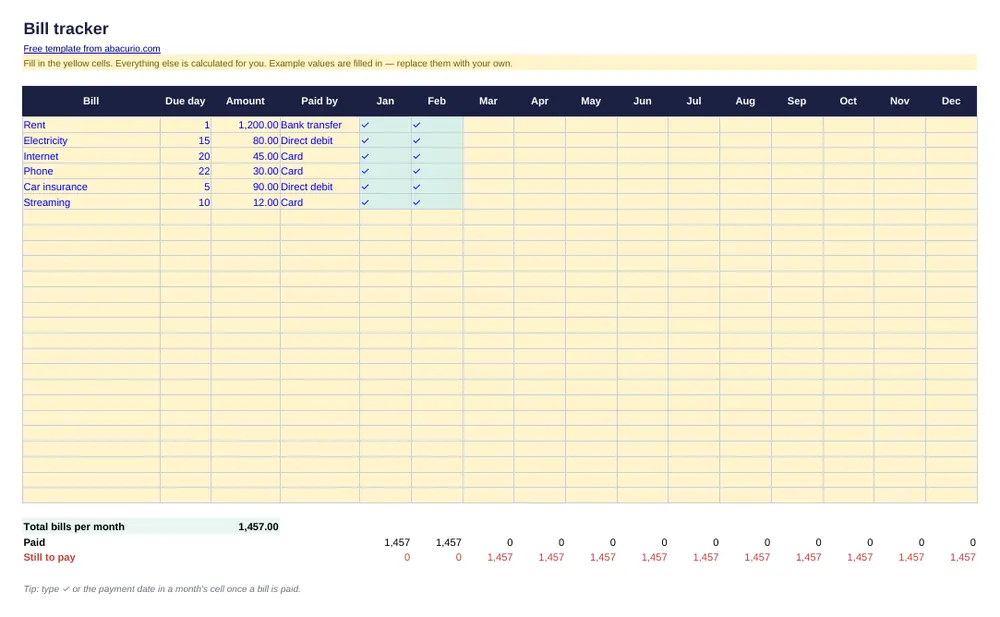Viewport: 1000px width, 617px height.
Task: Select the 1,200.00 rent amount cell
Action: pos(246,125)
